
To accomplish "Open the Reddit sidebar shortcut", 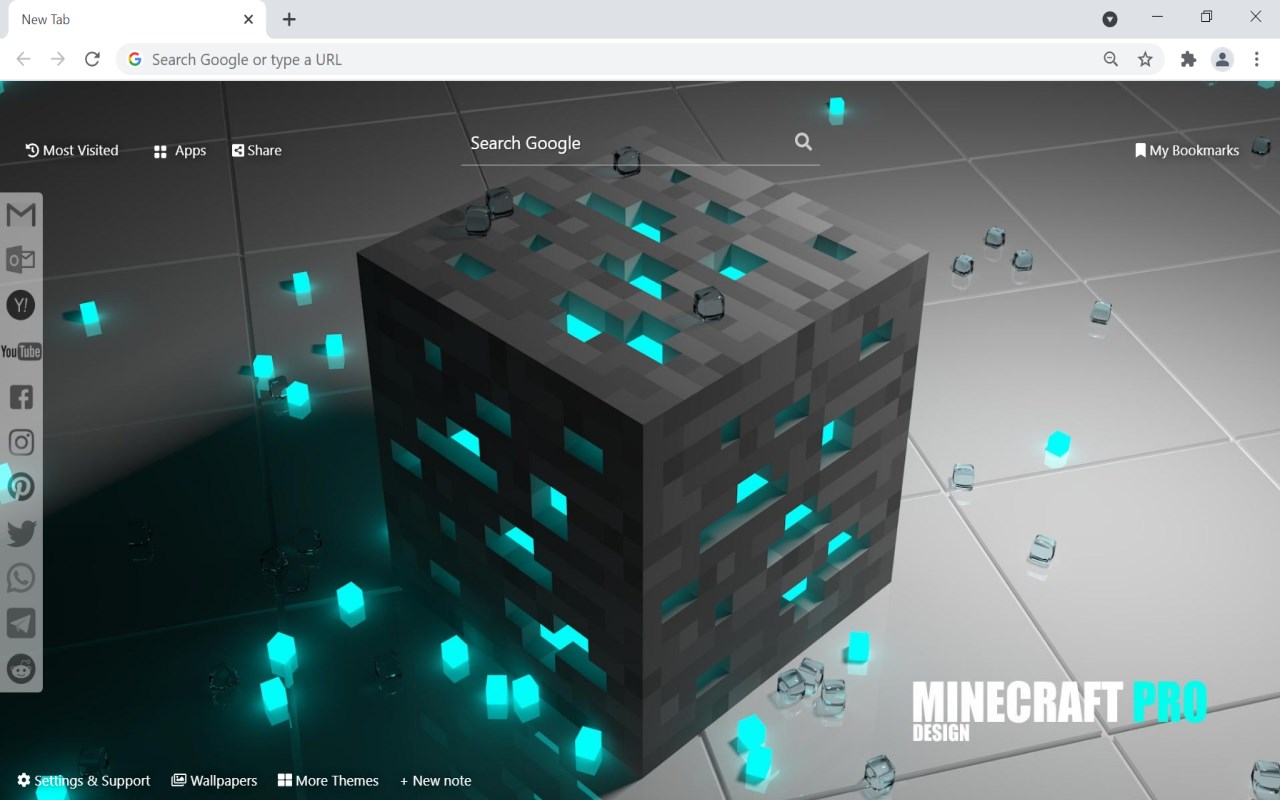I will coord(21,669).
